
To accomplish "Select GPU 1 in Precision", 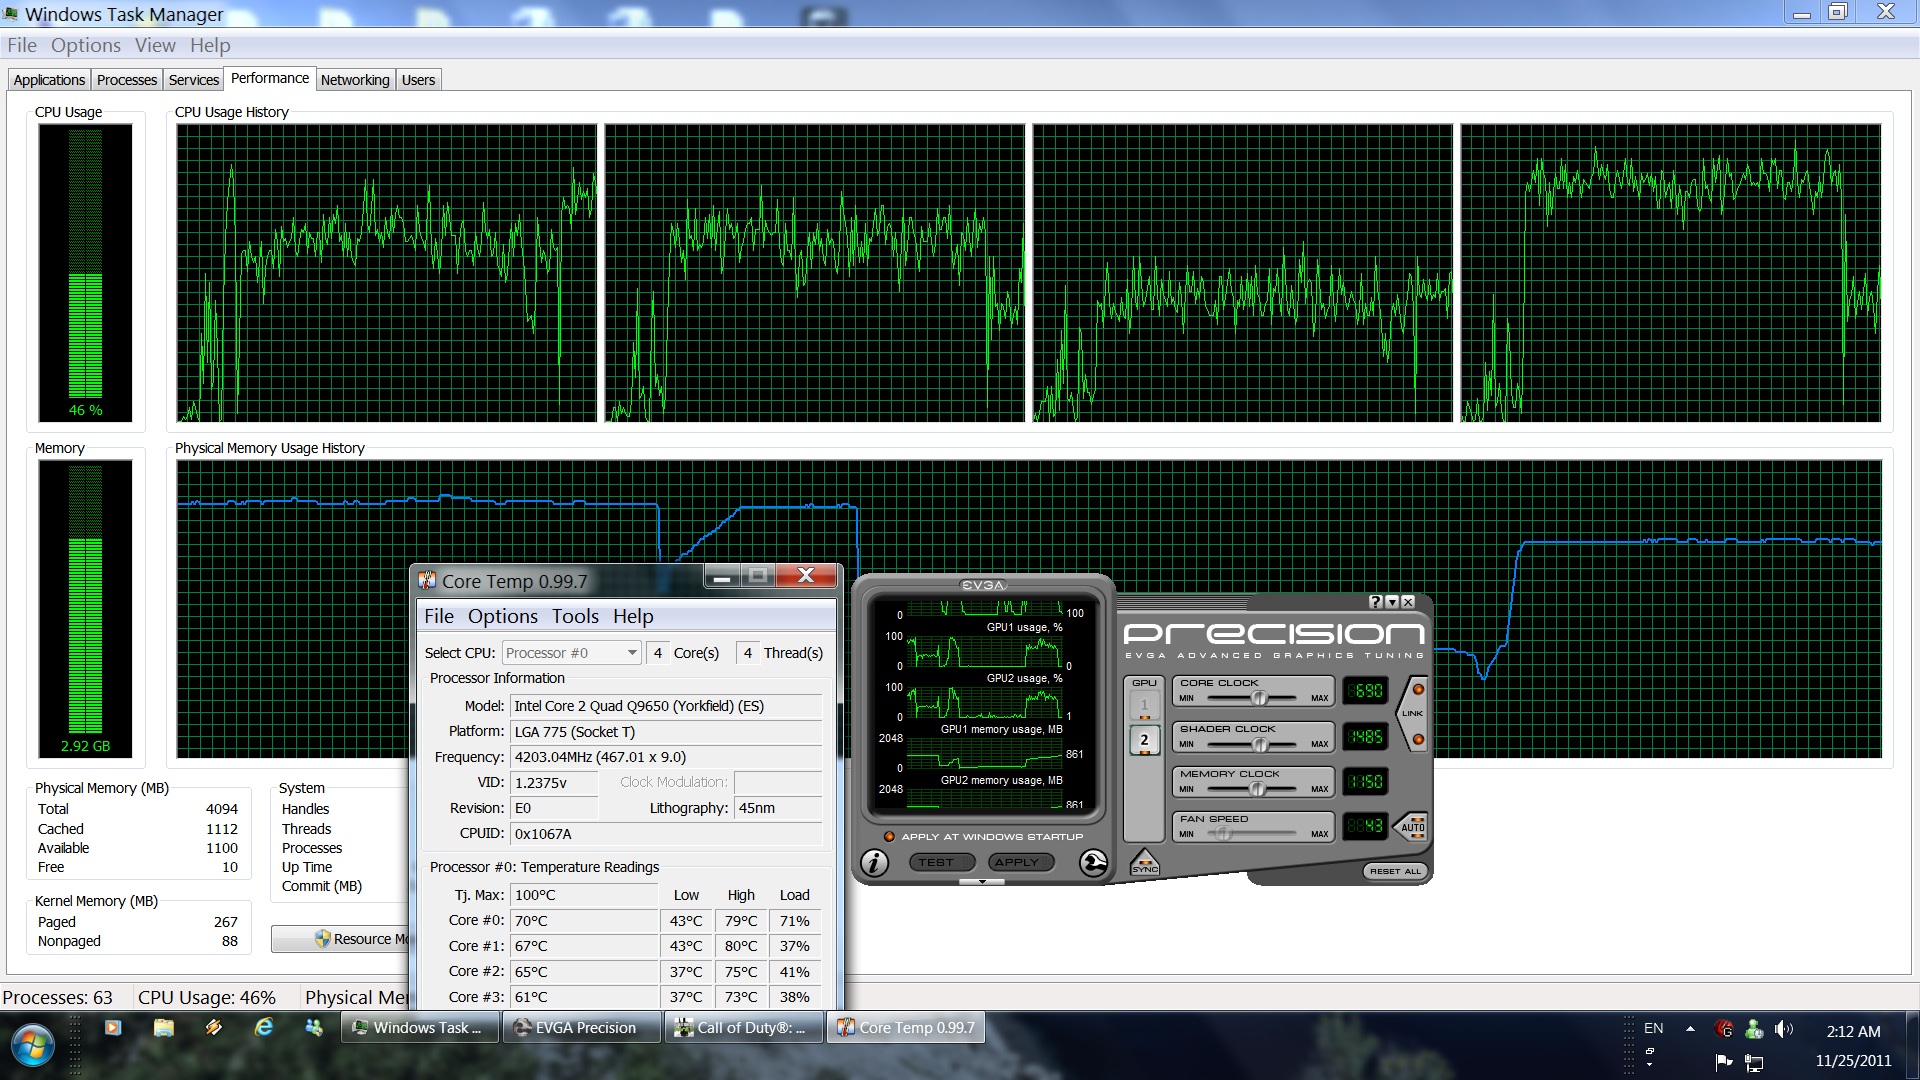I will tap(1144, 705).
